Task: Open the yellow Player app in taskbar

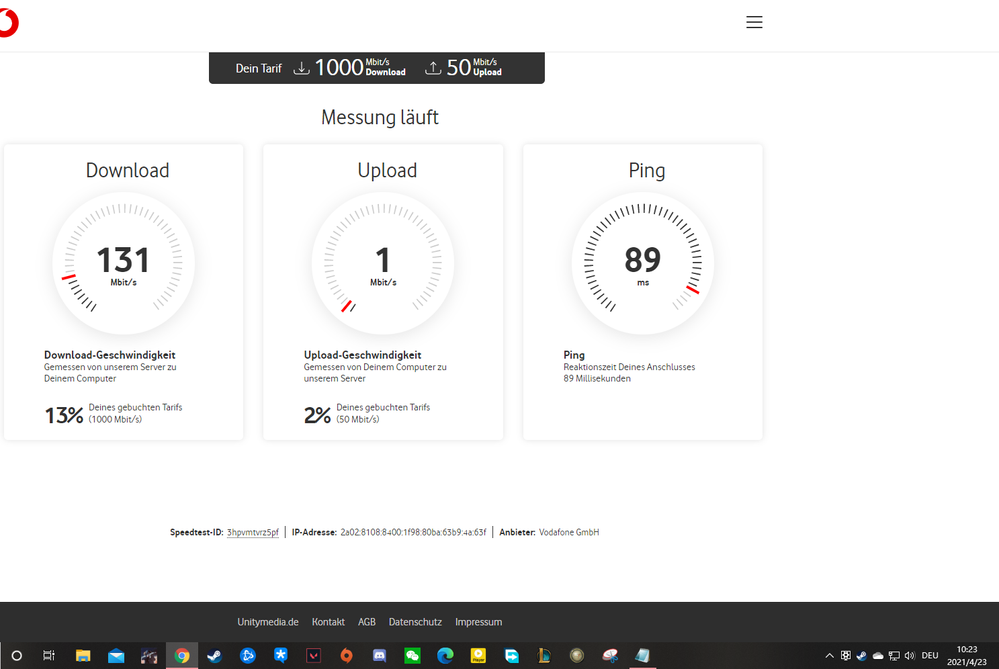Action: [478, 656]
